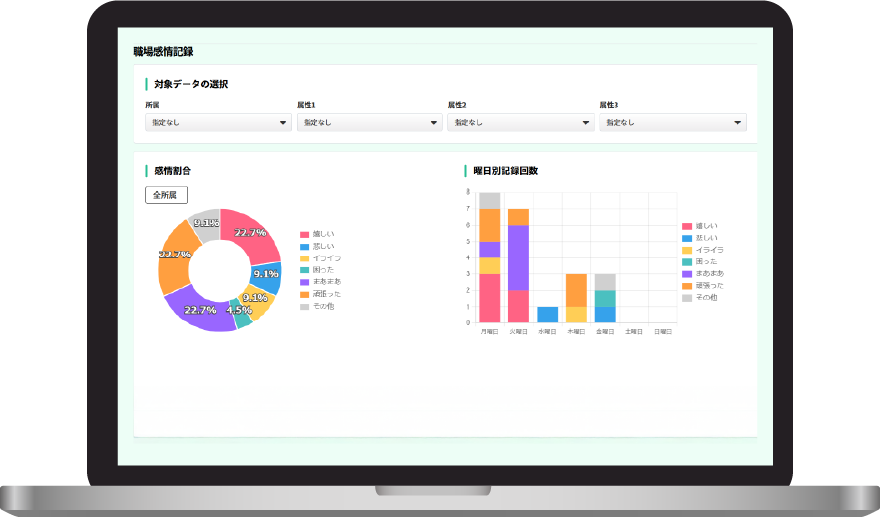Toggle その他 in donut chart legend
Viewport: 880px width, 517px height.
(x=322, y=306)
